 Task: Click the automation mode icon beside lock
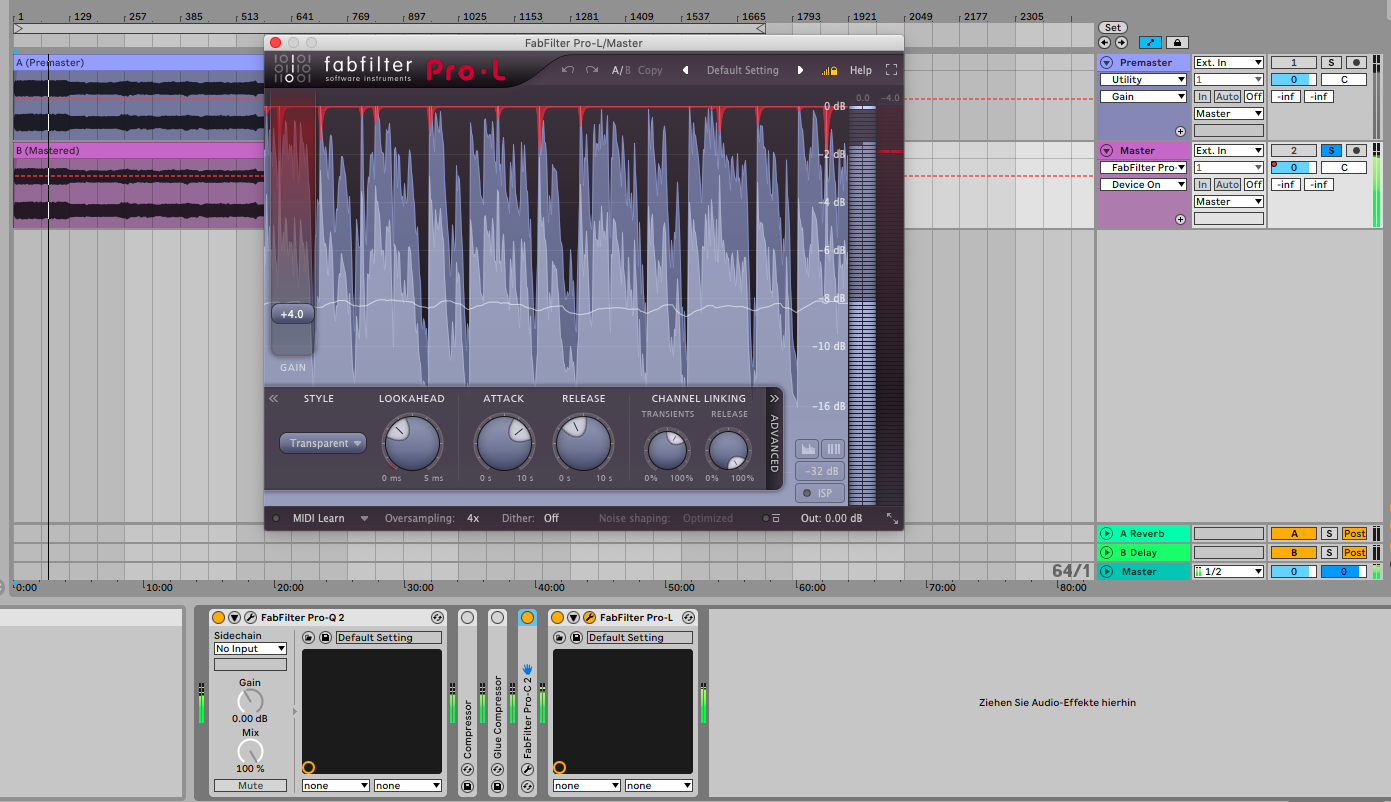point(1150,43)
